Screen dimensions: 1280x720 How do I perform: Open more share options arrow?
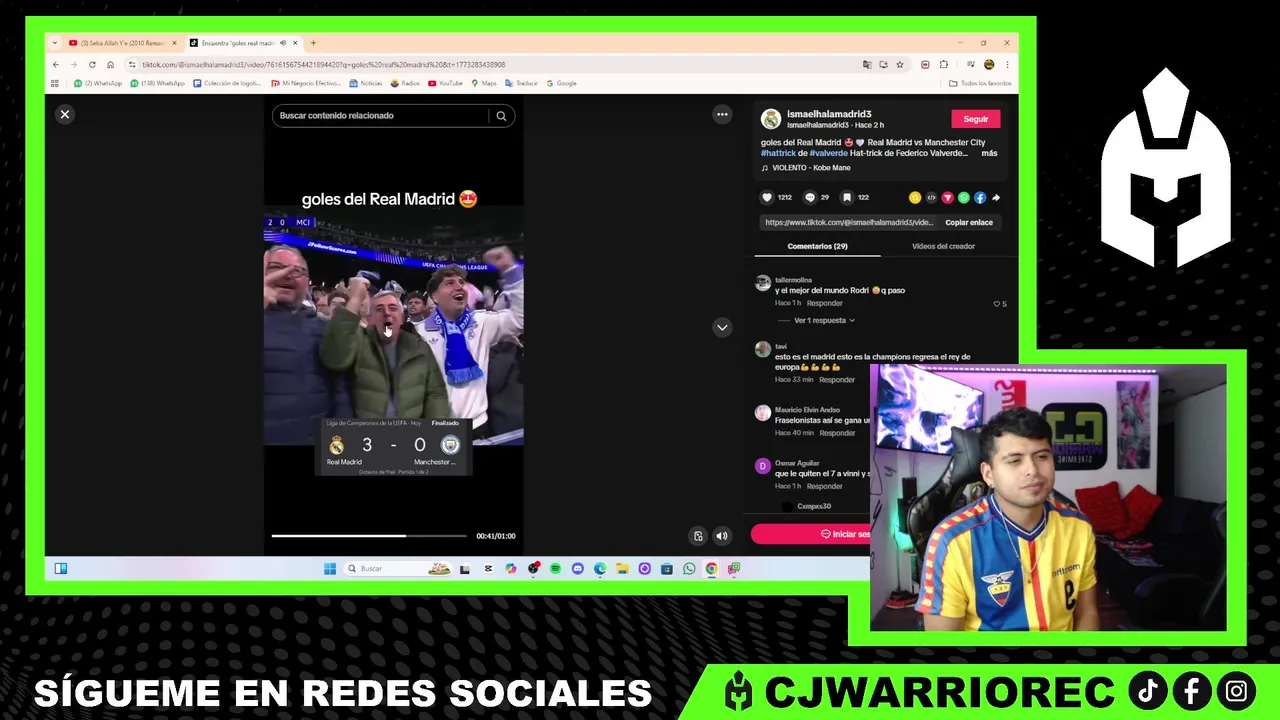tap(996, 198)
